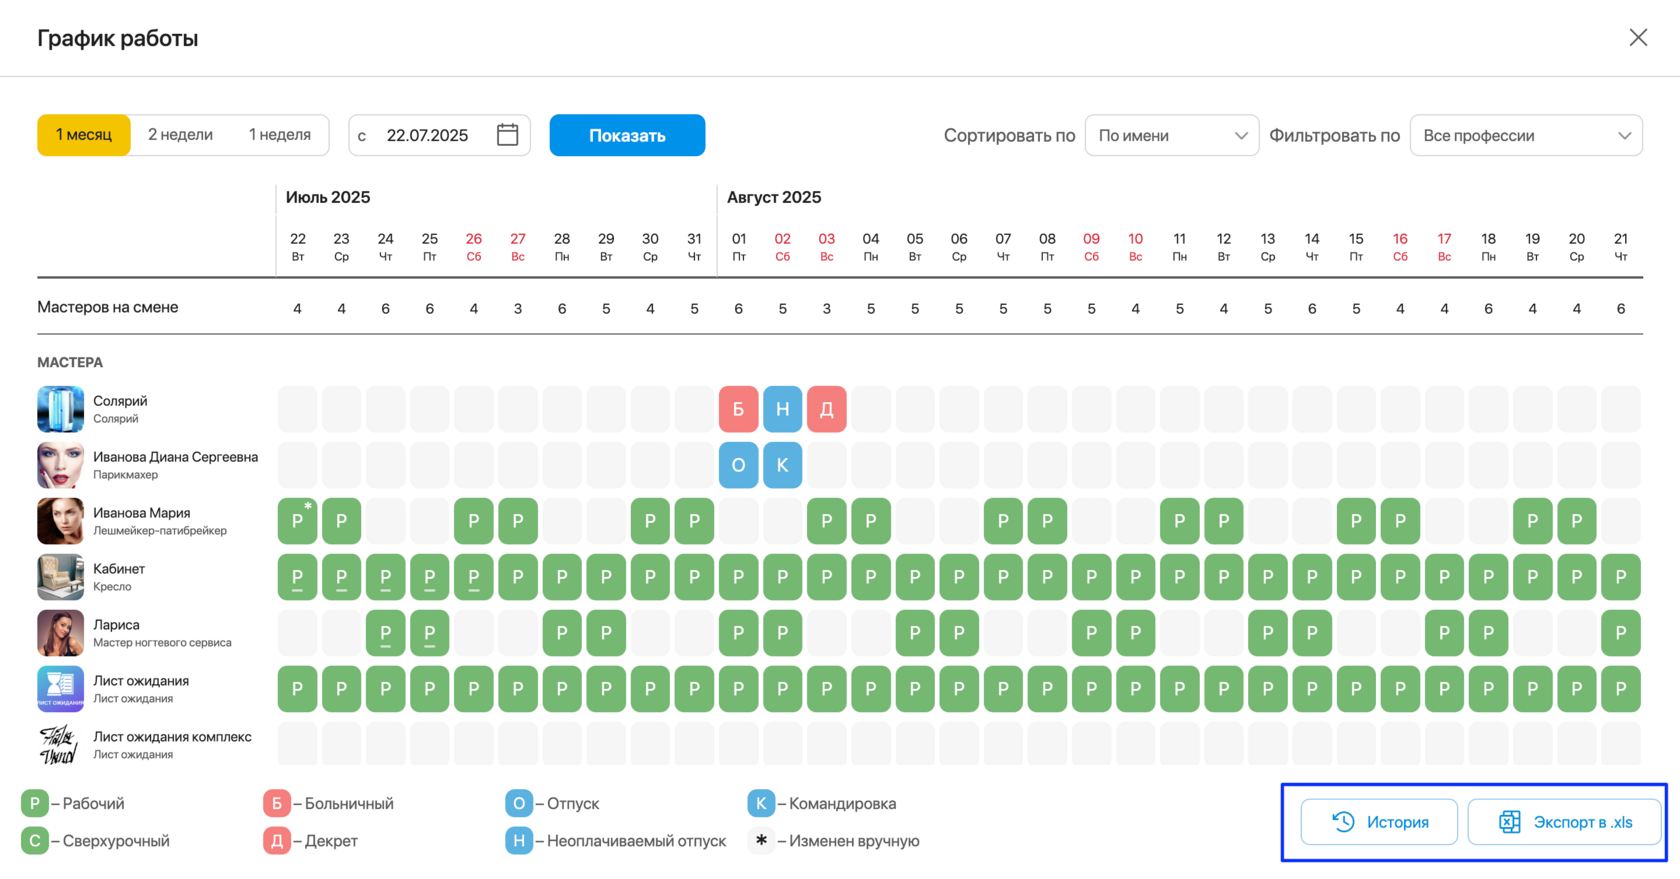Click the Б sick-leave cell for Солярий
The width and height of the screenshot is (1680, 879).
pos(738,409)
